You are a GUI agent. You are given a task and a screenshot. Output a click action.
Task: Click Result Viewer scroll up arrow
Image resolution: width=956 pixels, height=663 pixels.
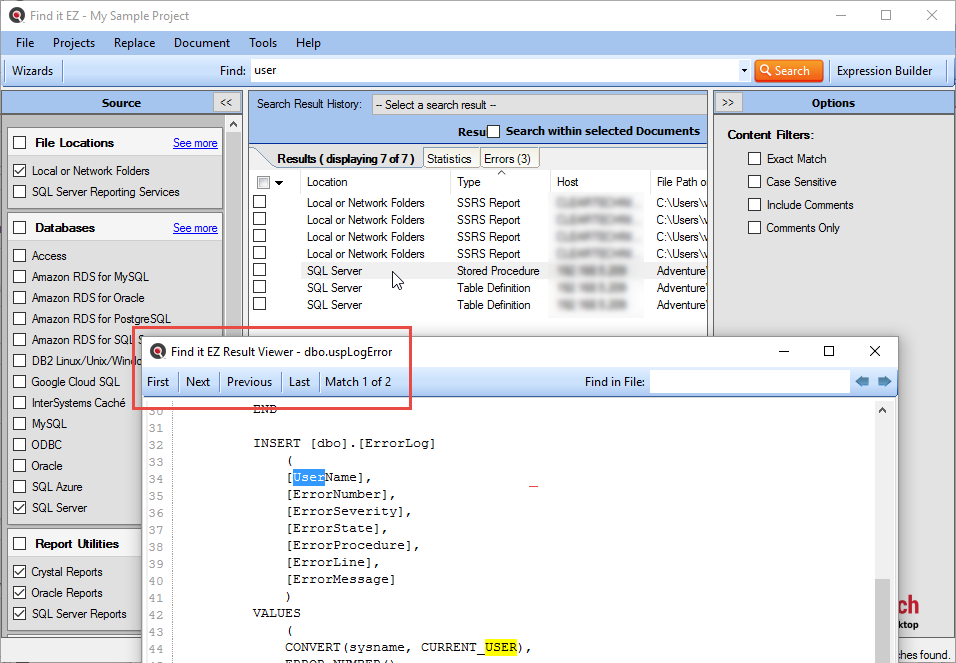click(x=882, y=410)
